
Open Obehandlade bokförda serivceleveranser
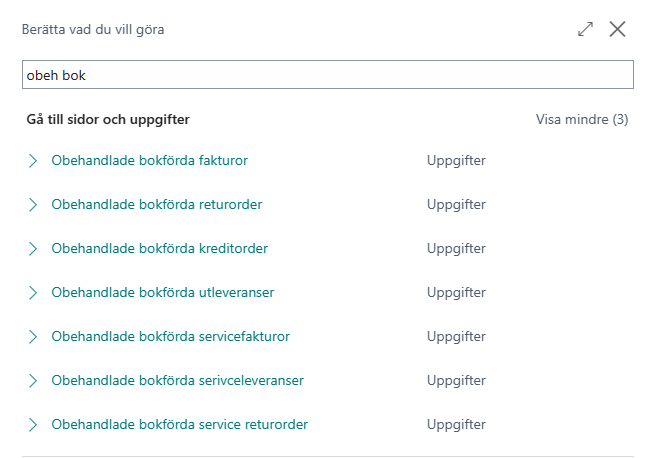[x=178, y=380]
